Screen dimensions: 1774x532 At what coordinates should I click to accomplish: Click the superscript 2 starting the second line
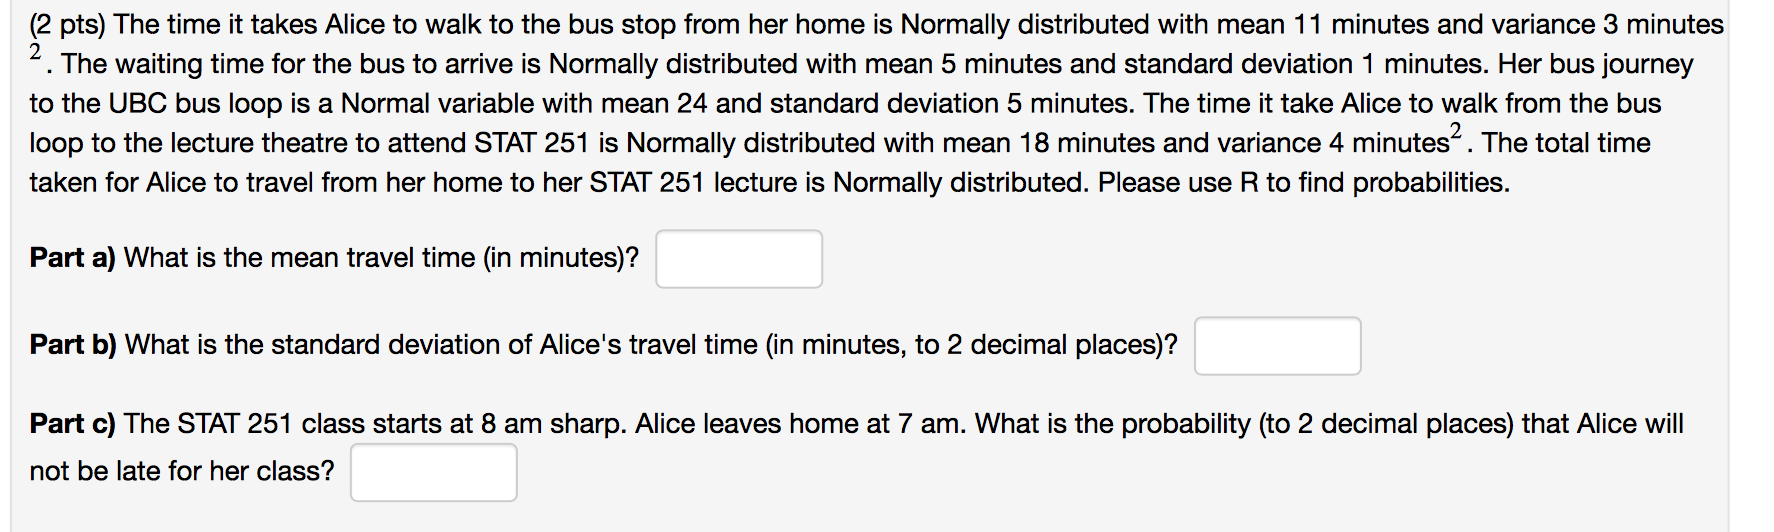(36, 52)
